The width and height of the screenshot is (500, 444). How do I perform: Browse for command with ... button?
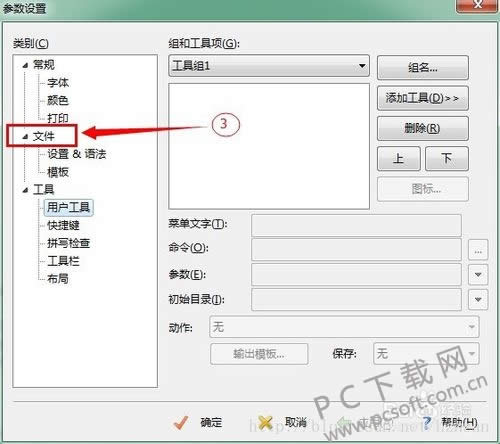tap(478, 250)
